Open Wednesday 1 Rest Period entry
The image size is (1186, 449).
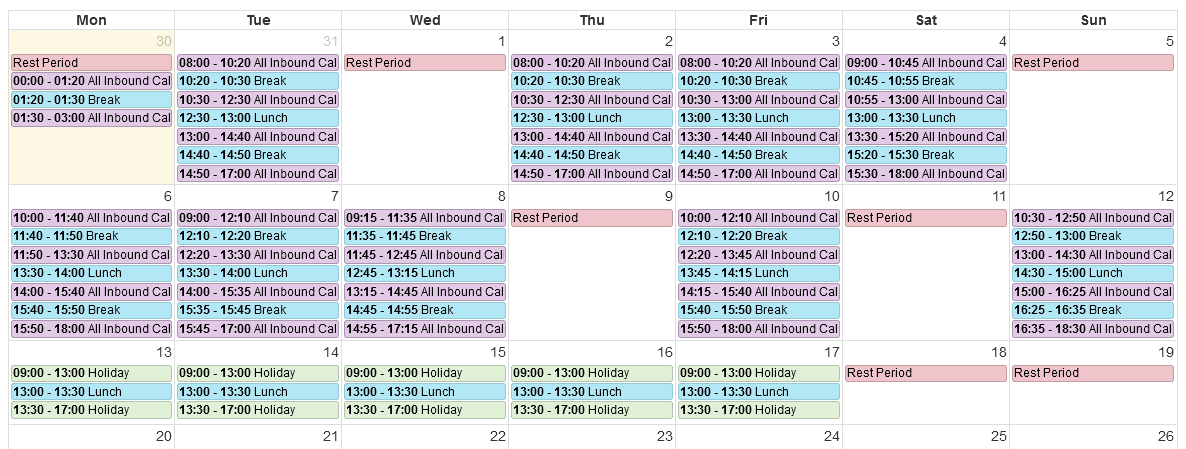[x=425, y=63]
